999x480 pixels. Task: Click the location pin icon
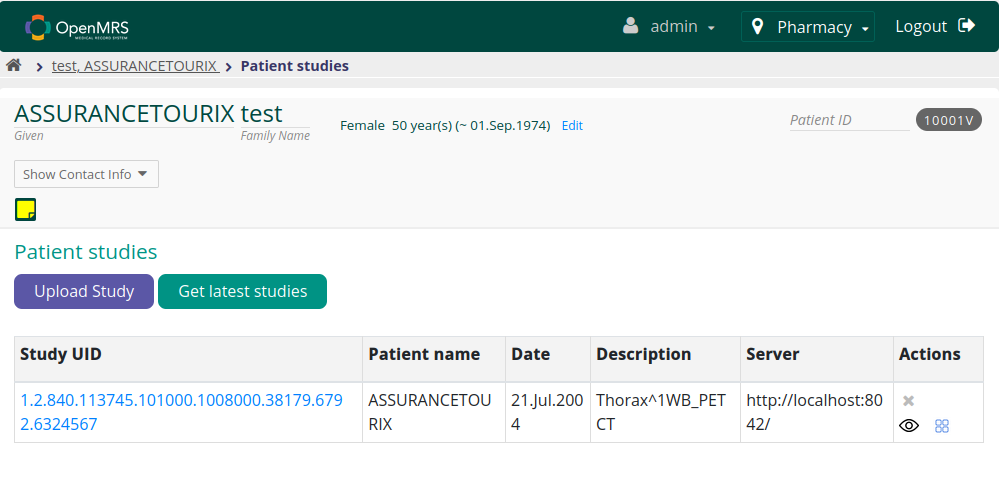point(758,27)
